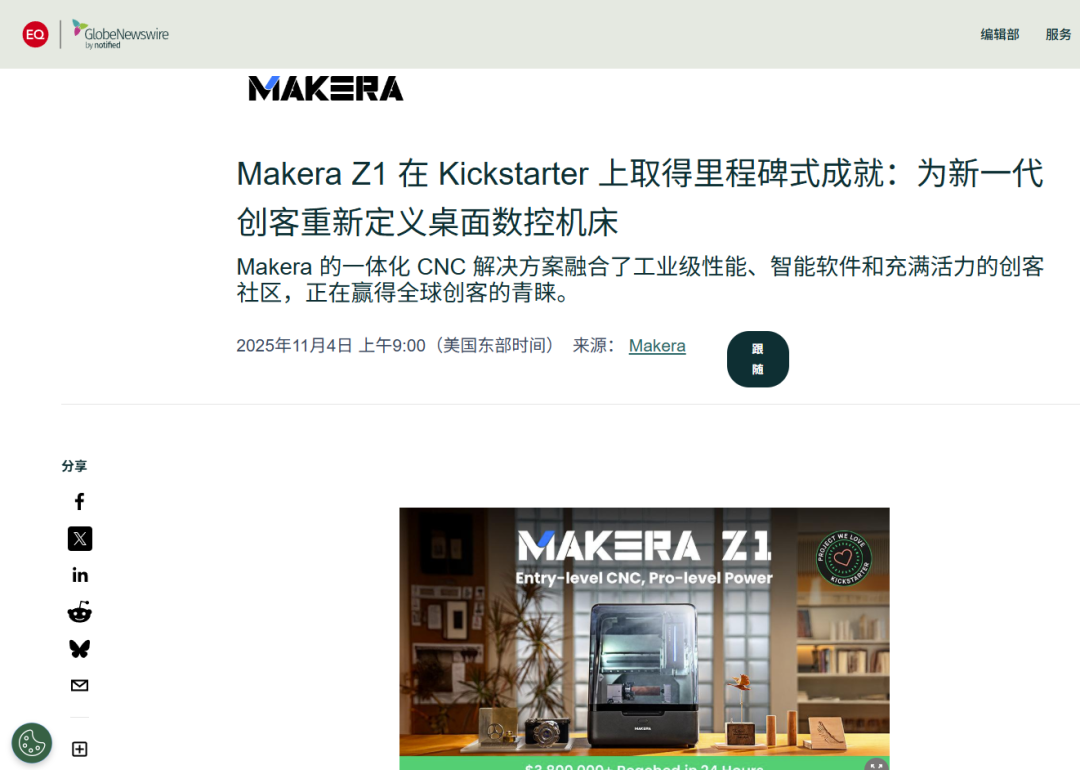
Task: Share article on X
Action: [x=80, y=539]
